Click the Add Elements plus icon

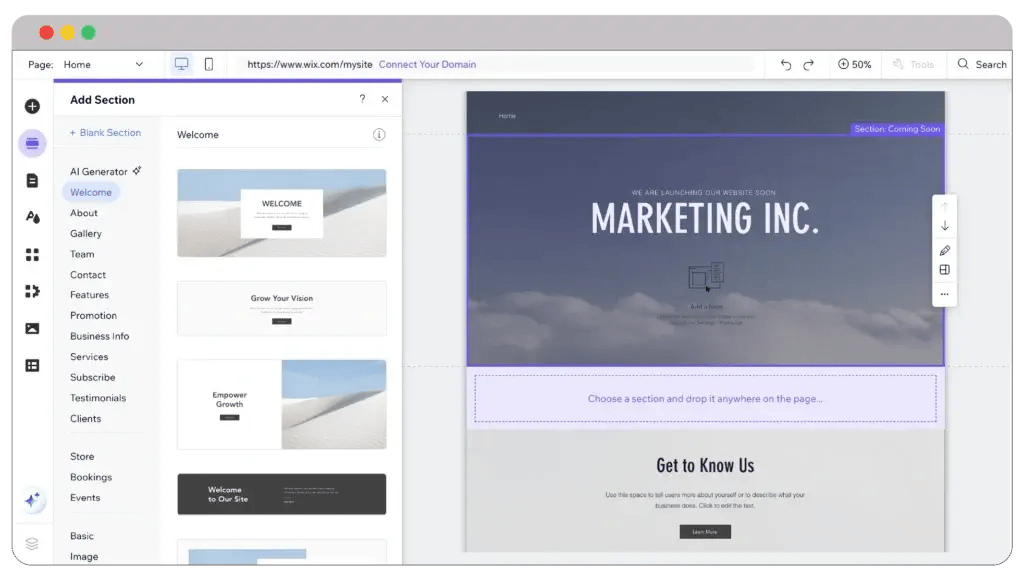pos(32,107)
